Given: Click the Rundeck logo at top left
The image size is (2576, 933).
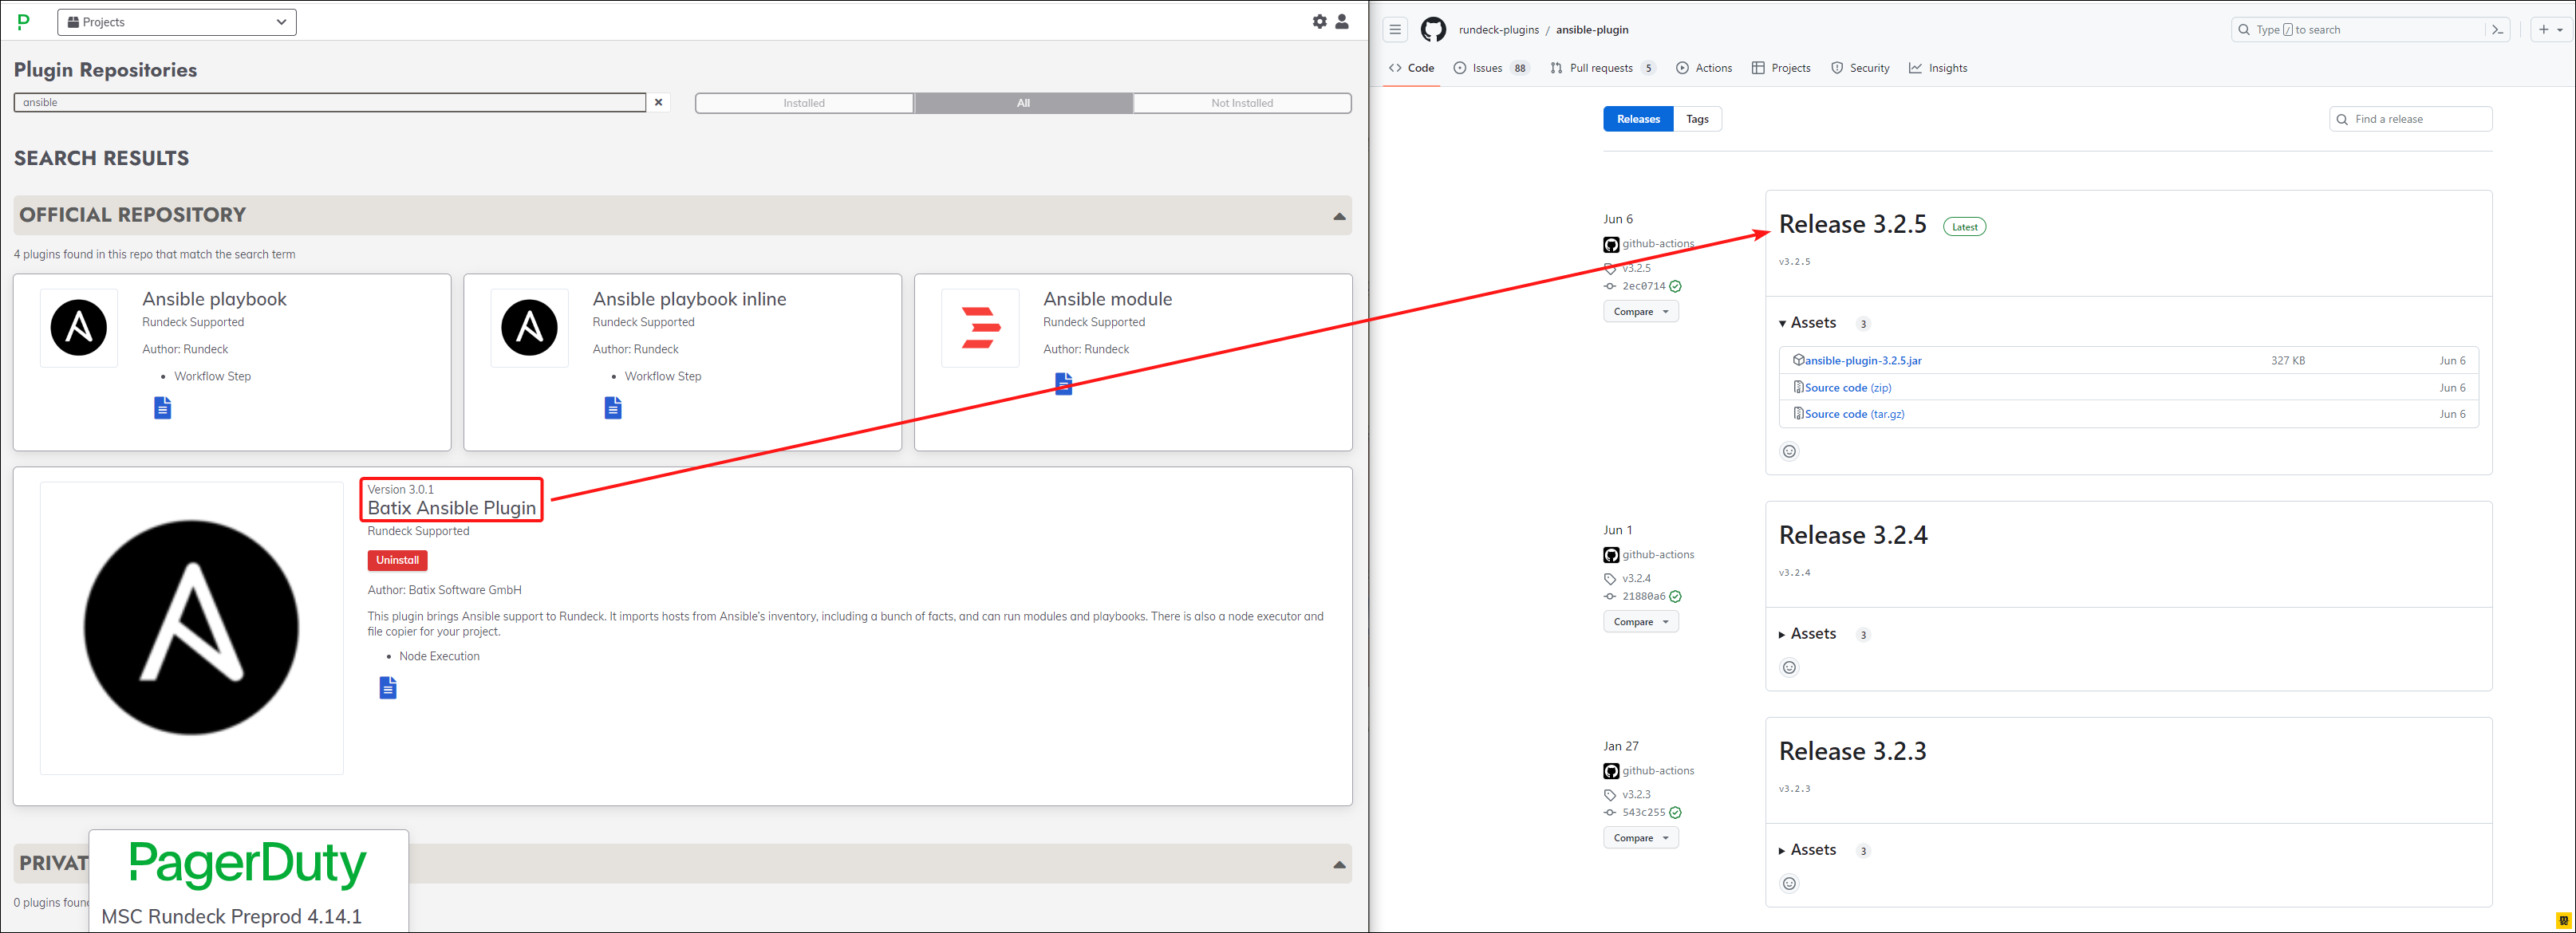Looking at the screenshot, I should [x=23, y=21].
